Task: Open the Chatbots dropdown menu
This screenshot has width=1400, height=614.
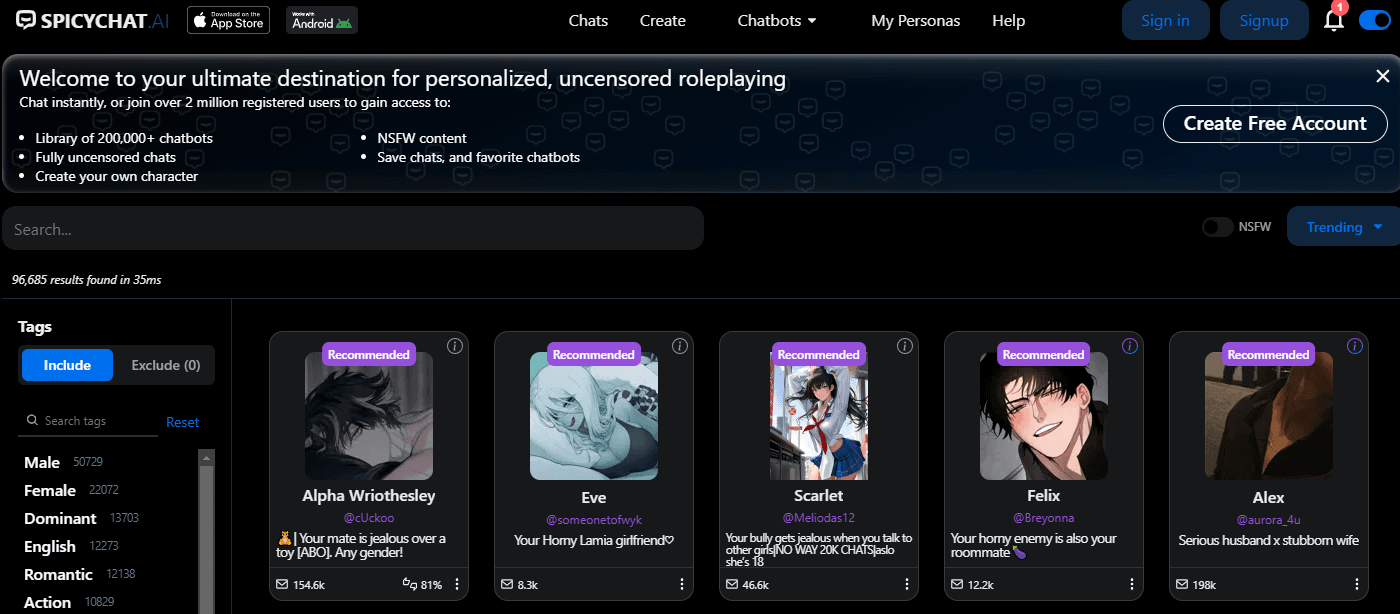Action: click(776, 20)
